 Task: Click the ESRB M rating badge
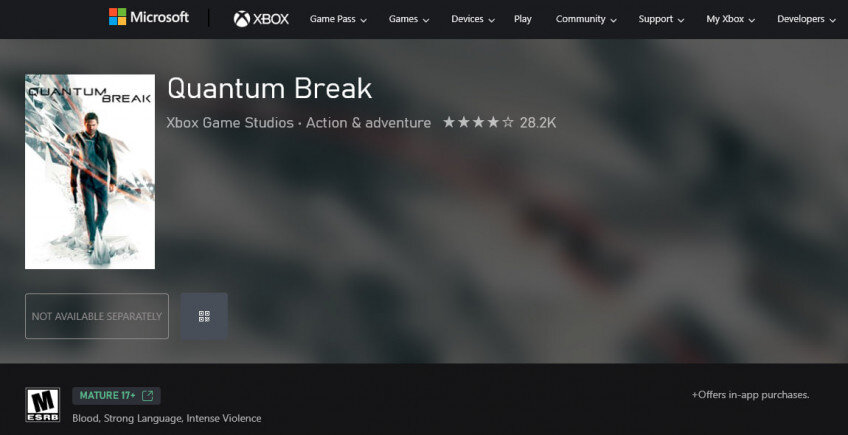click(43, 405)
